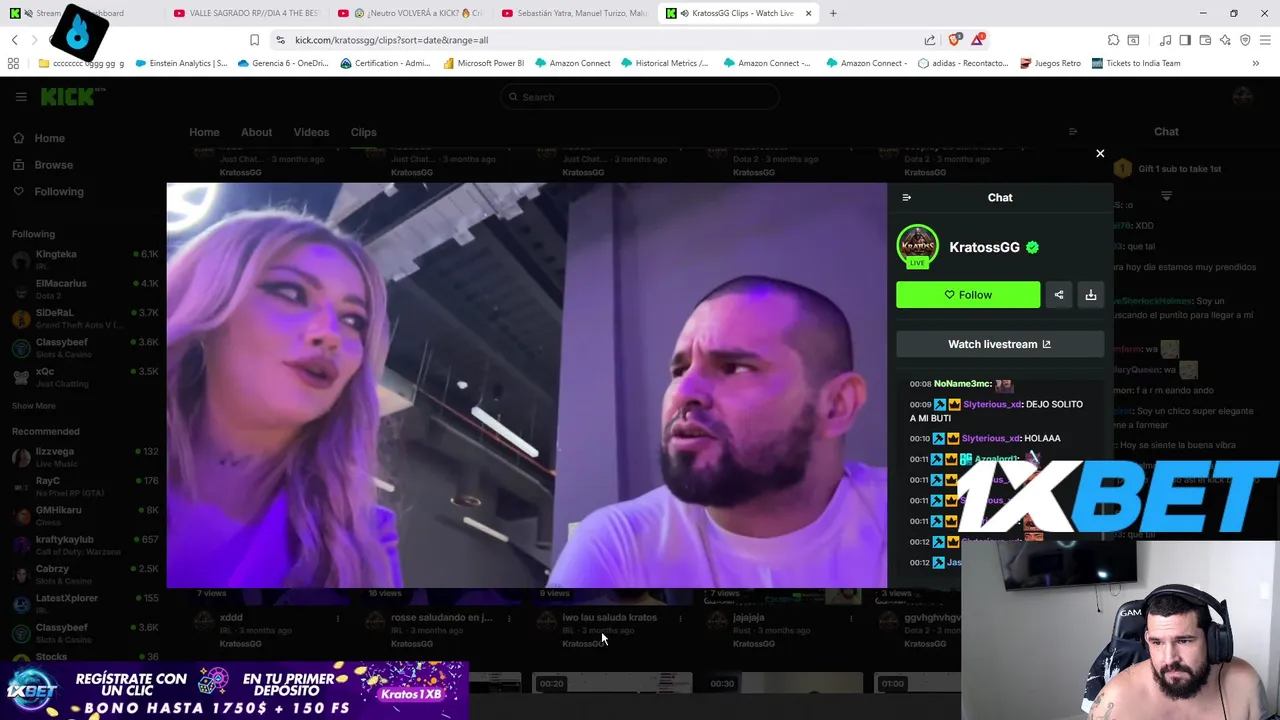This screenshot has height=720, width=1280.
Task: Go back with the browser back arrow
Action: click(x=14, y=40)
